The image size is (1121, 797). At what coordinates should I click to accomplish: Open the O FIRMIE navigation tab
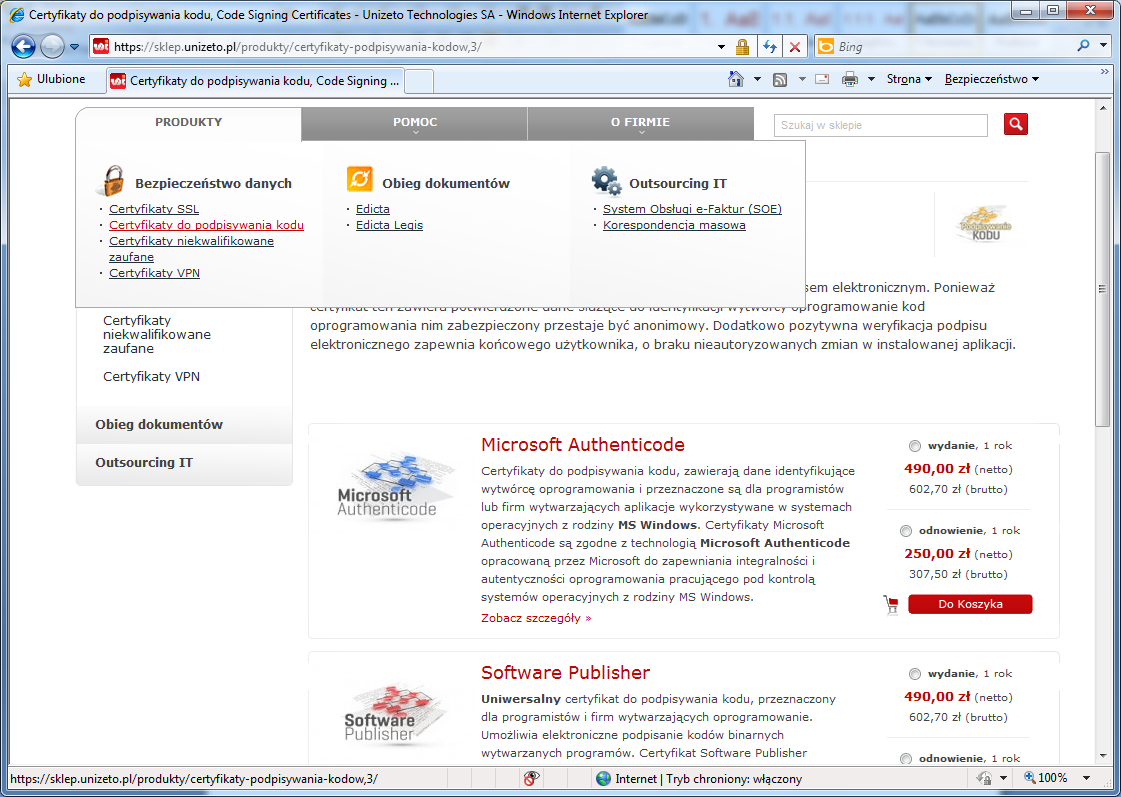pos(641,123)
